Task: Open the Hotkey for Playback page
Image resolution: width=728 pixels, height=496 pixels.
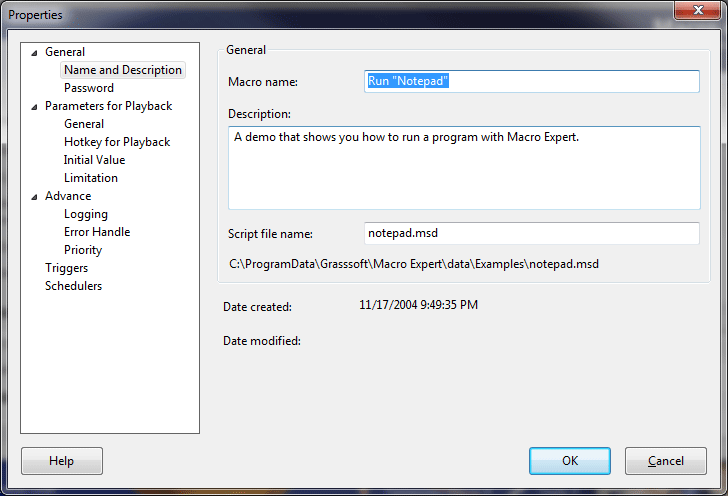Action: [117, 142]
